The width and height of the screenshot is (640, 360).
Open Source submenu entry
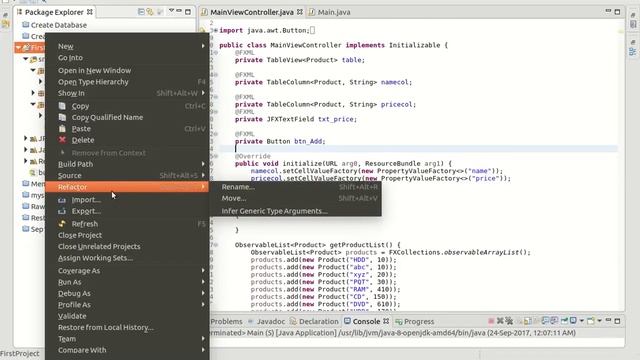coord(127,176)
